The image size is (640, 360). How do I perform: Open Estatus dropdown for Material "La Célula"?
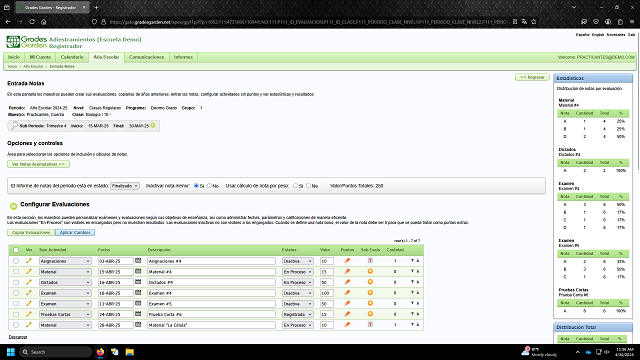[298, 325]
